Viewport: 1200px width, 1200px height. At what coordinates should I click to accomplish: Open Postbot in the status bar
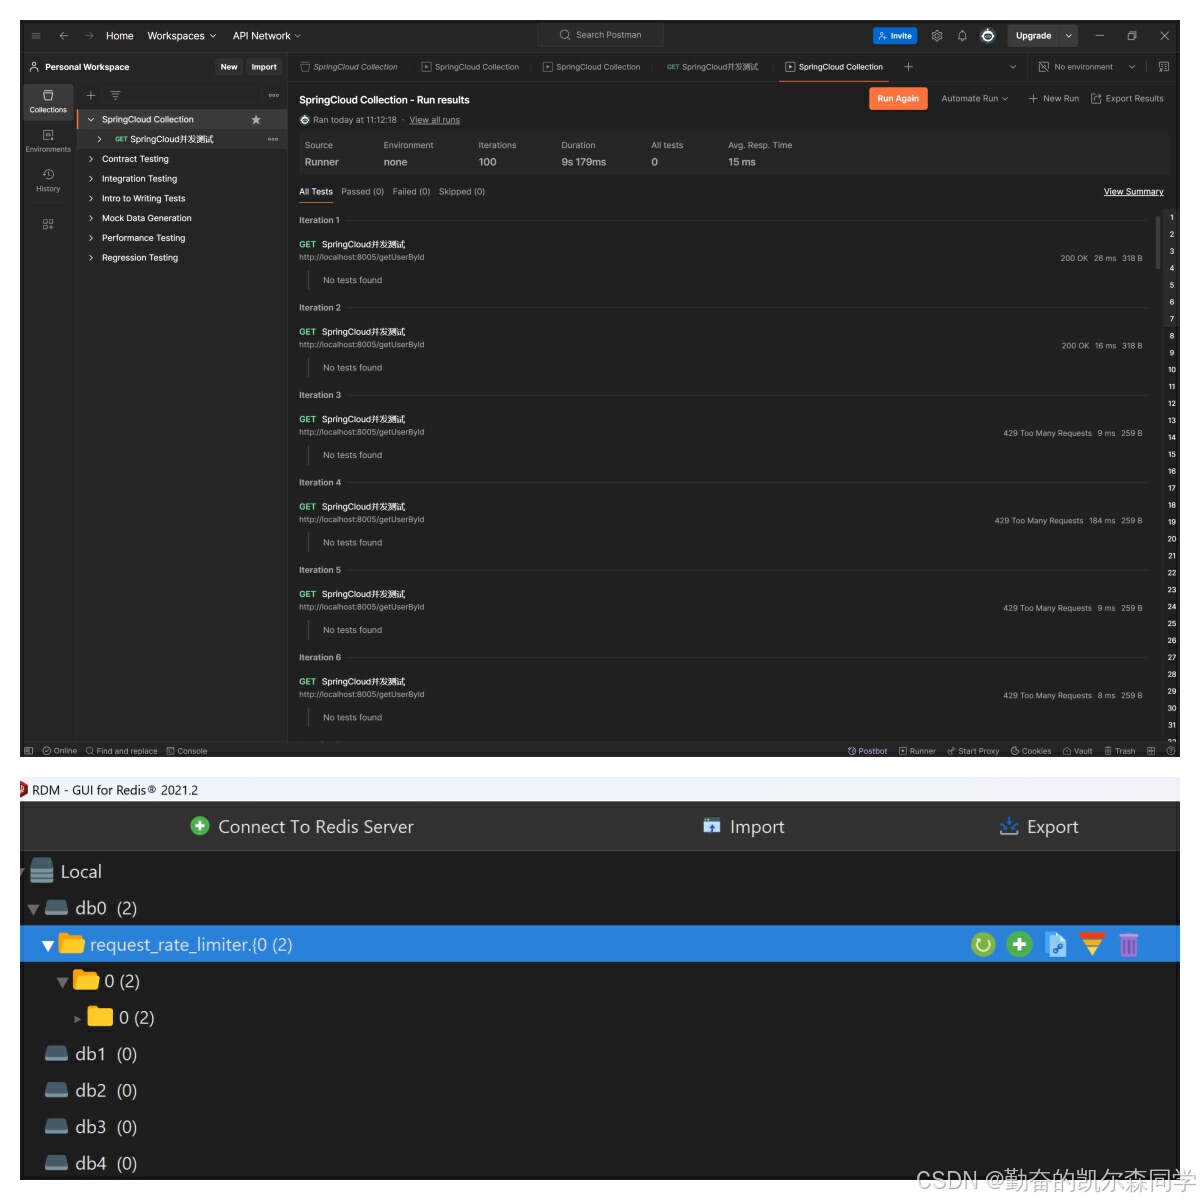(867, 751)
